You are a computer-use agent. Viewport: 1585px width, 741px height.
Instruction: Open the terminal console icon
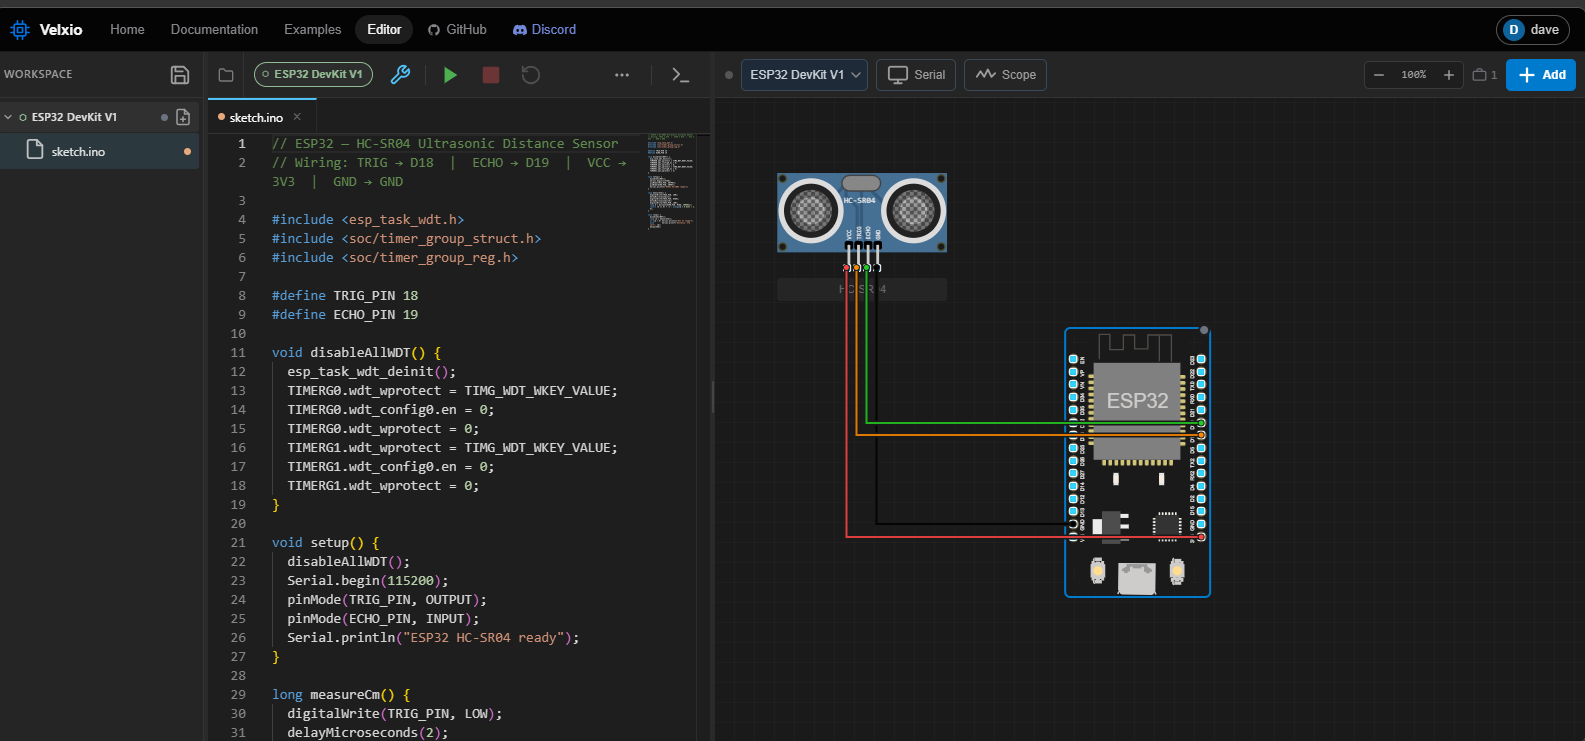pyautogui.click(x=681, y=75)
